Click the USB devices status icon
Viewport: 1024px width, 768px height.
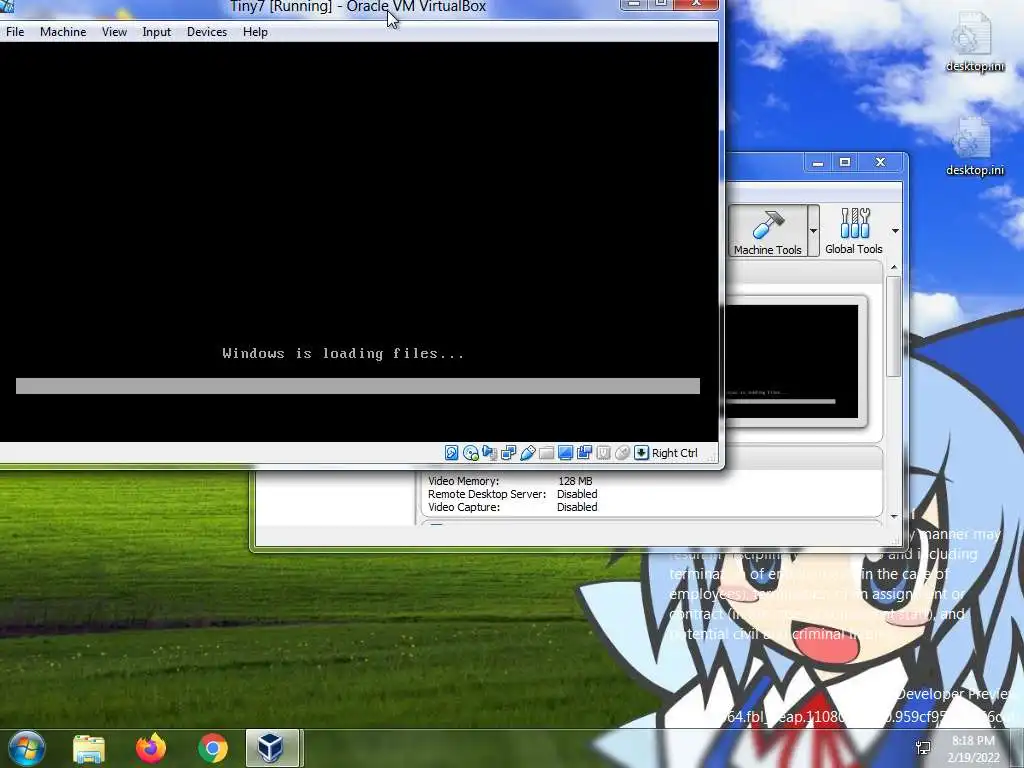pos(528,453)
